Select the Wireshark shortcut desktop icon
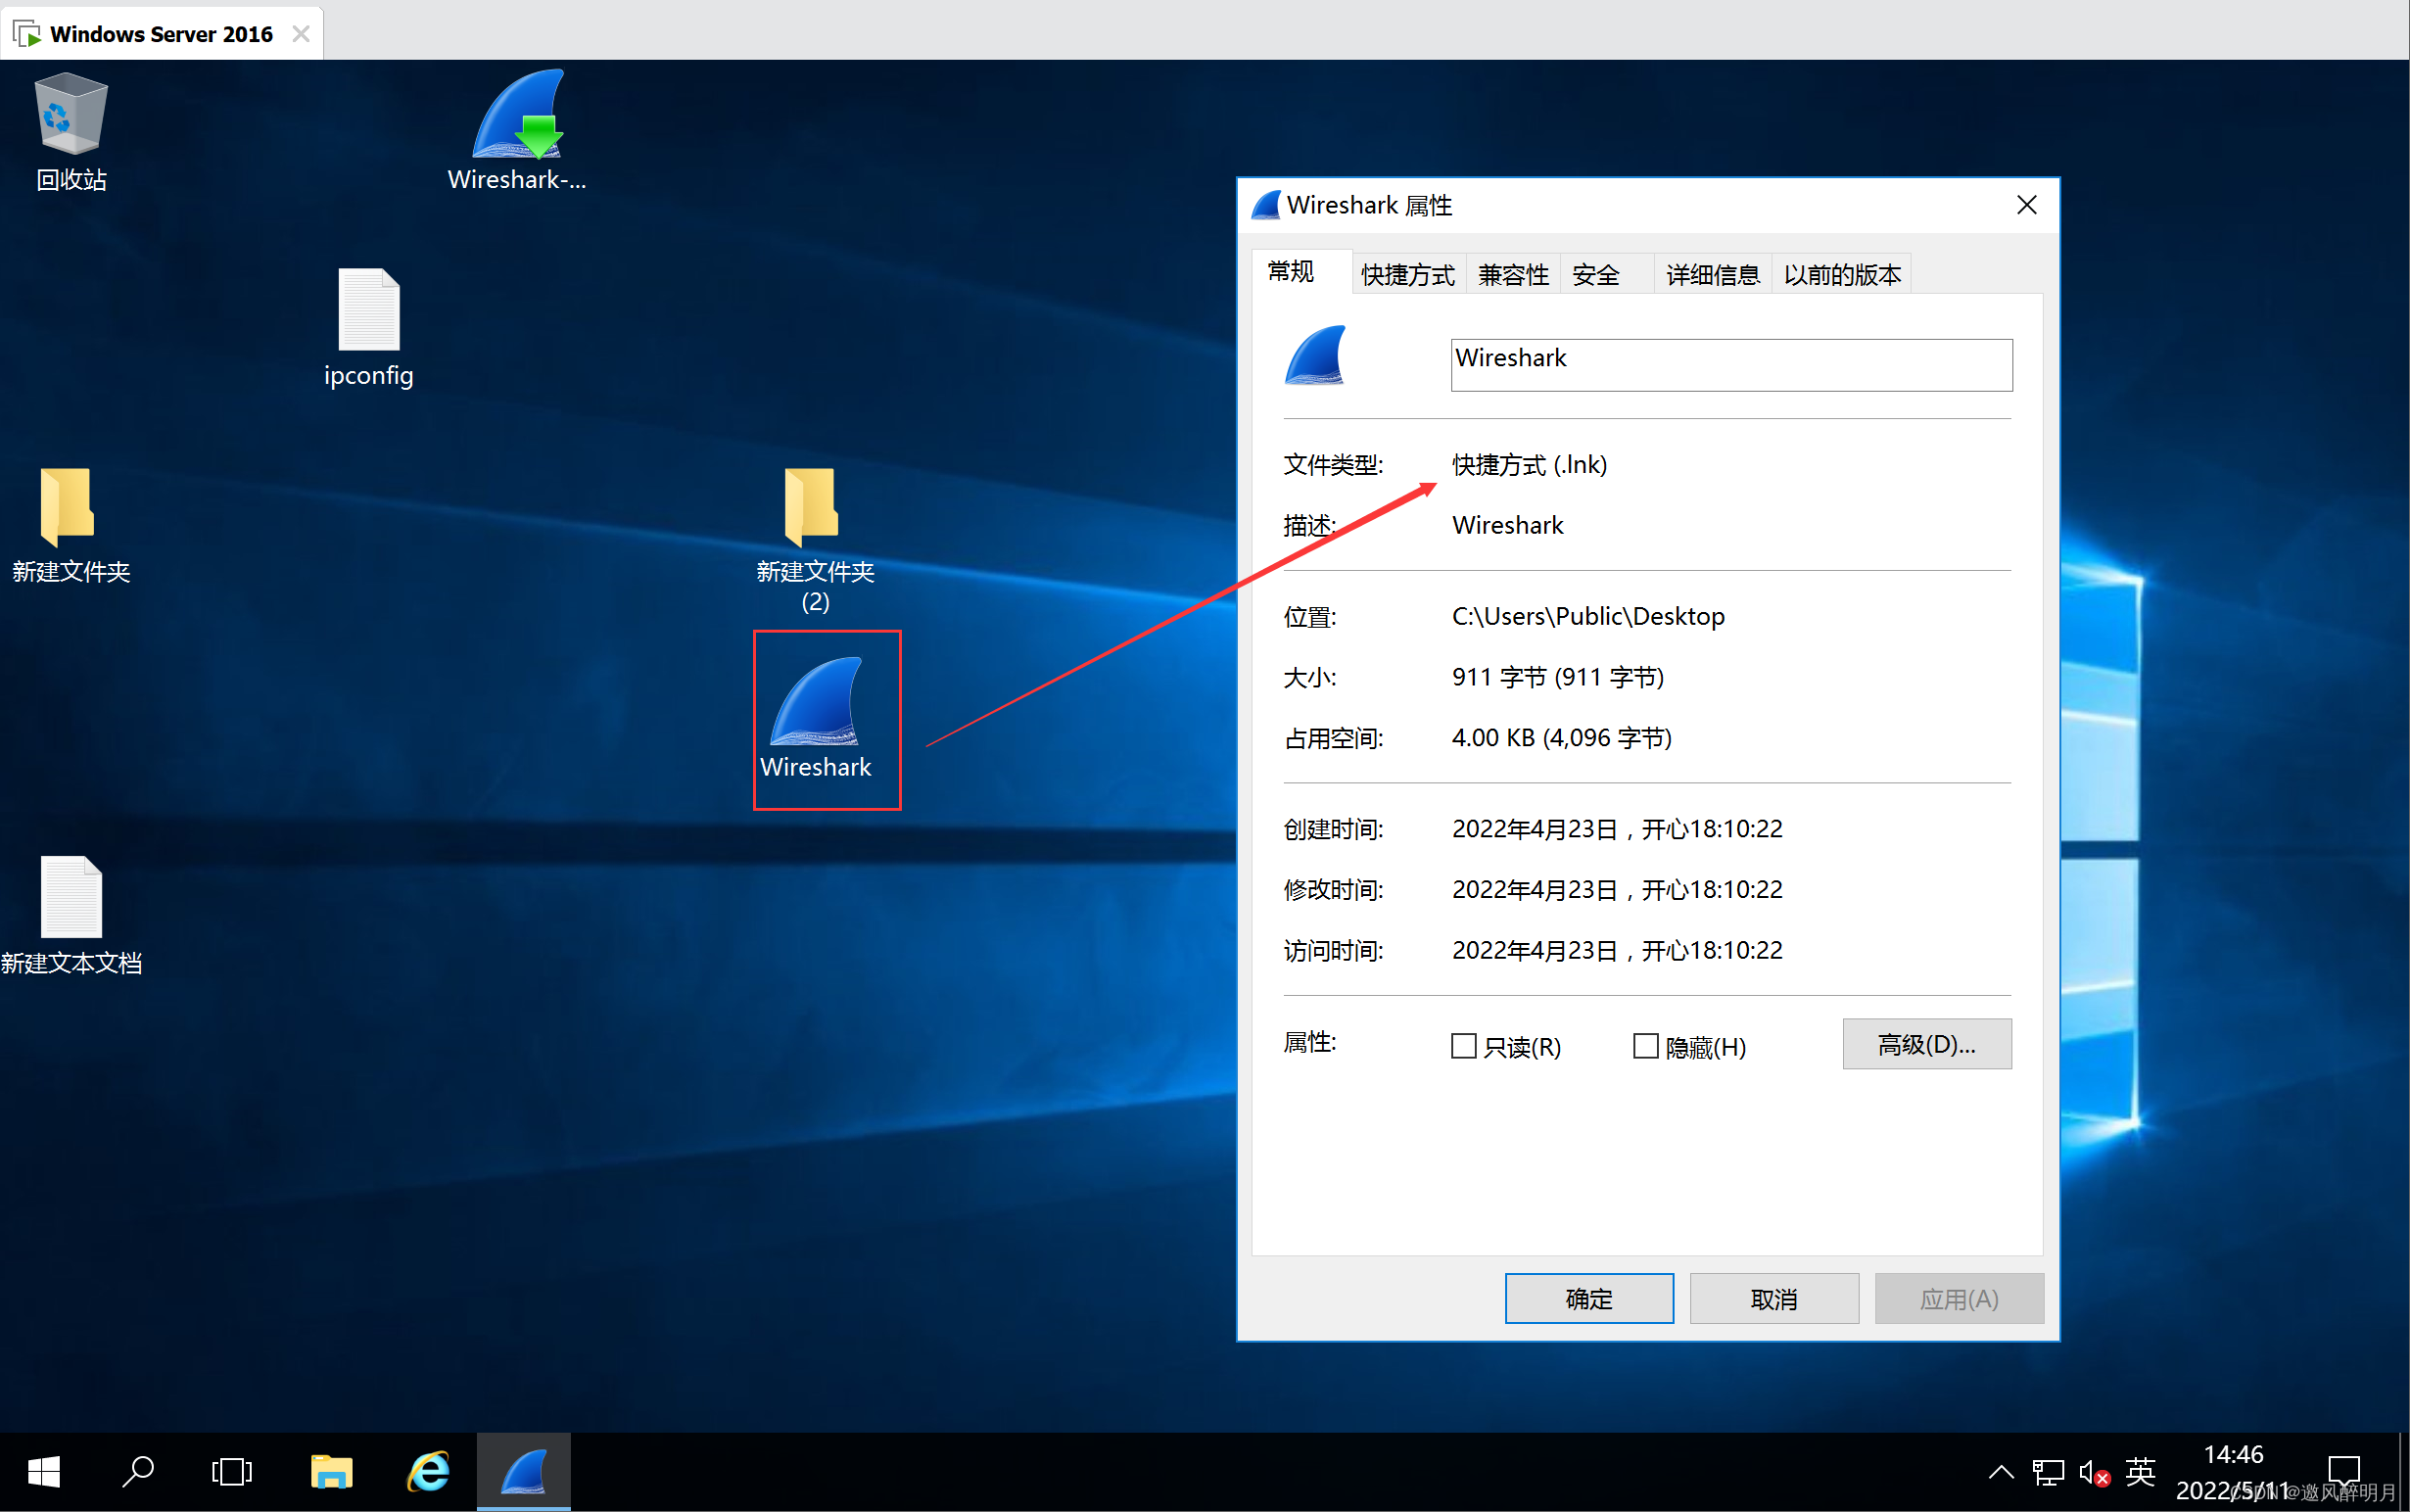The height and width of the screenshot is (1512, 2410). tap(816, 718)
